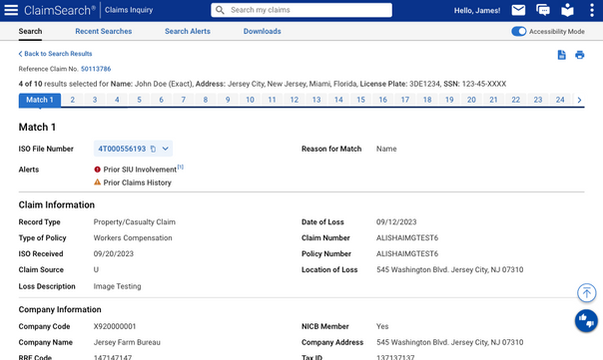Select match tab 17

click(x=405, y=100)
